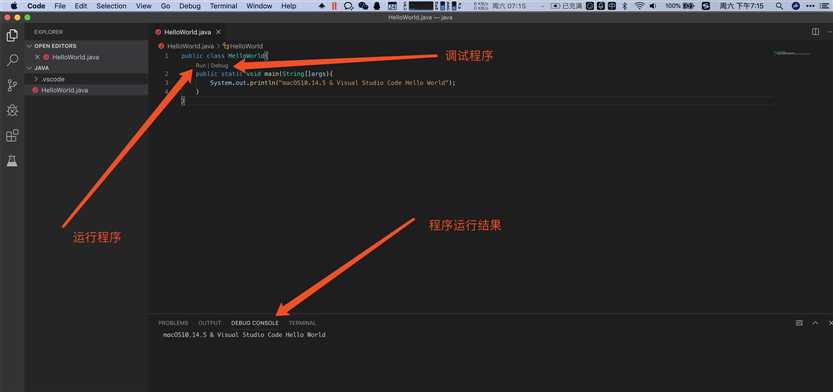Open the Source Control view
Image resolution: width=833 pixels, height=392 pixels.
pyautogui.click(x=12, y=86)
